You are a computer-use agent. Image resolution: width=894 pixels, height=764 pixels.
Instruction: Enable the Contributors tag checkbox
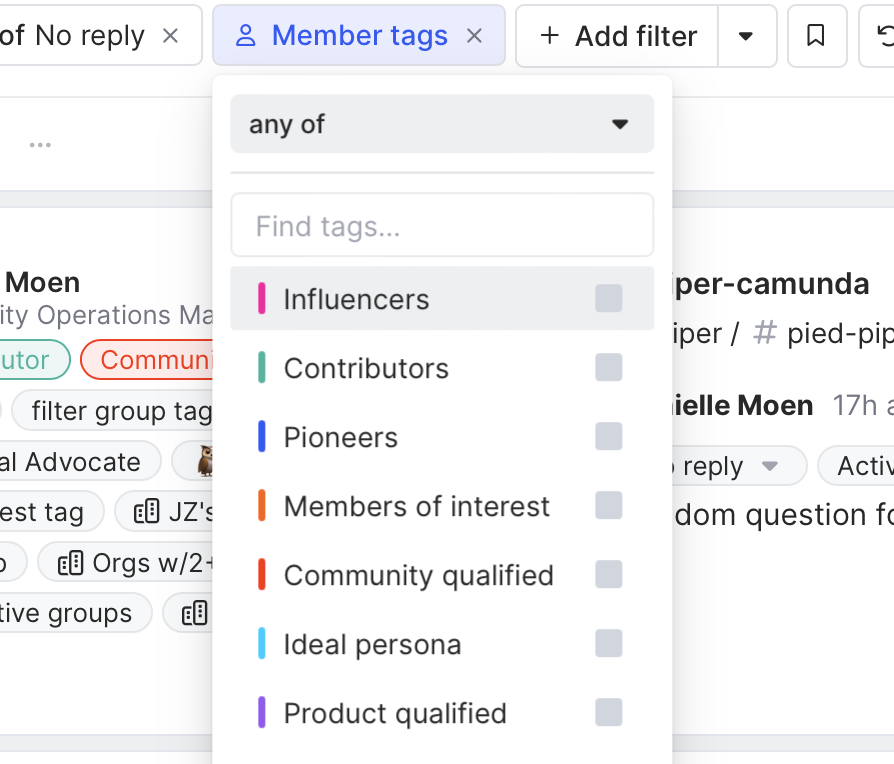[608, 368]
